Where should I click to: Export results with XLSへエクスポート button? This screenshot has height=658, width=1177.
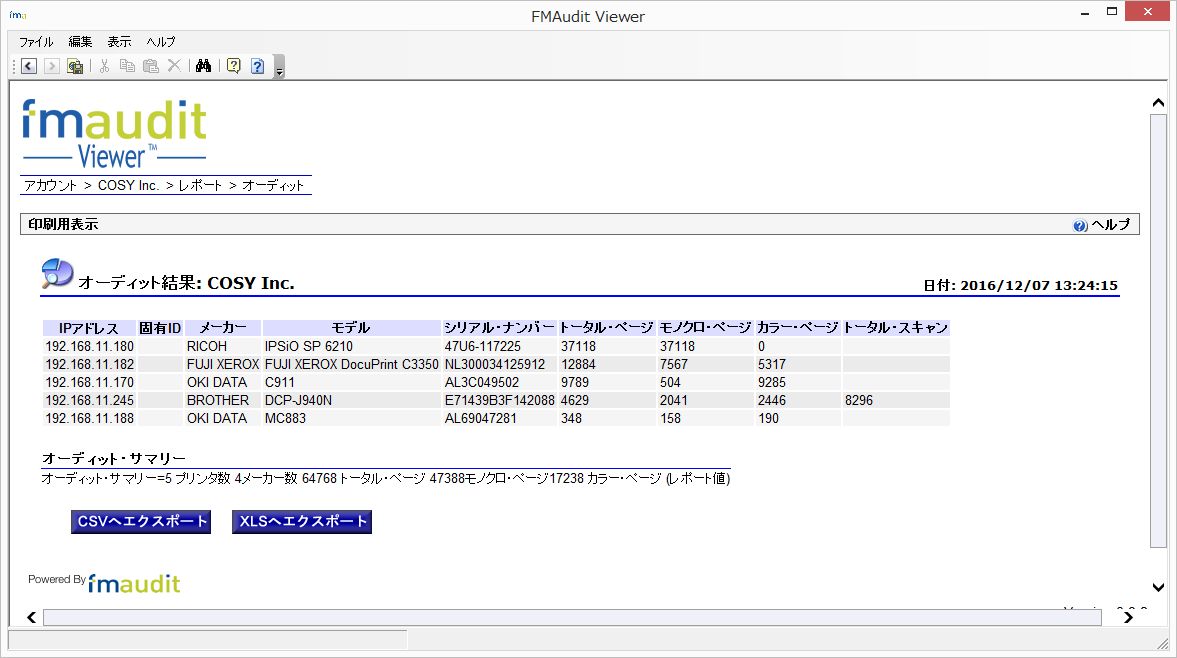click(x=302, y=521)
